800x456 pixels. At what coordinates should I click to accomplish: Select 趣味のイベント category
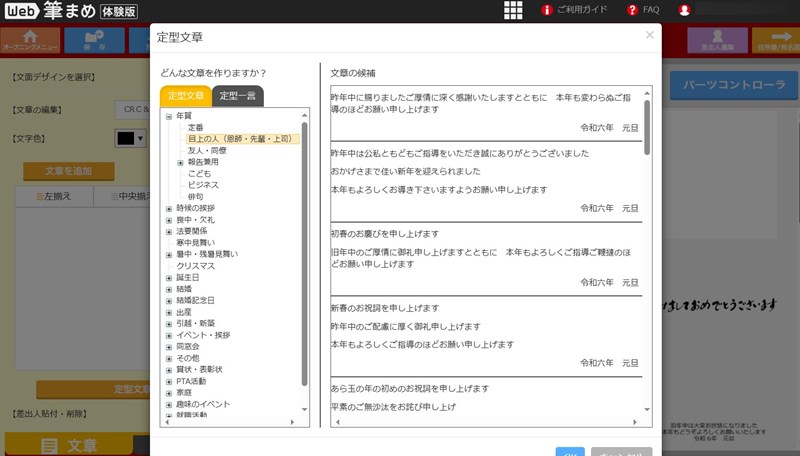(203, 404)
